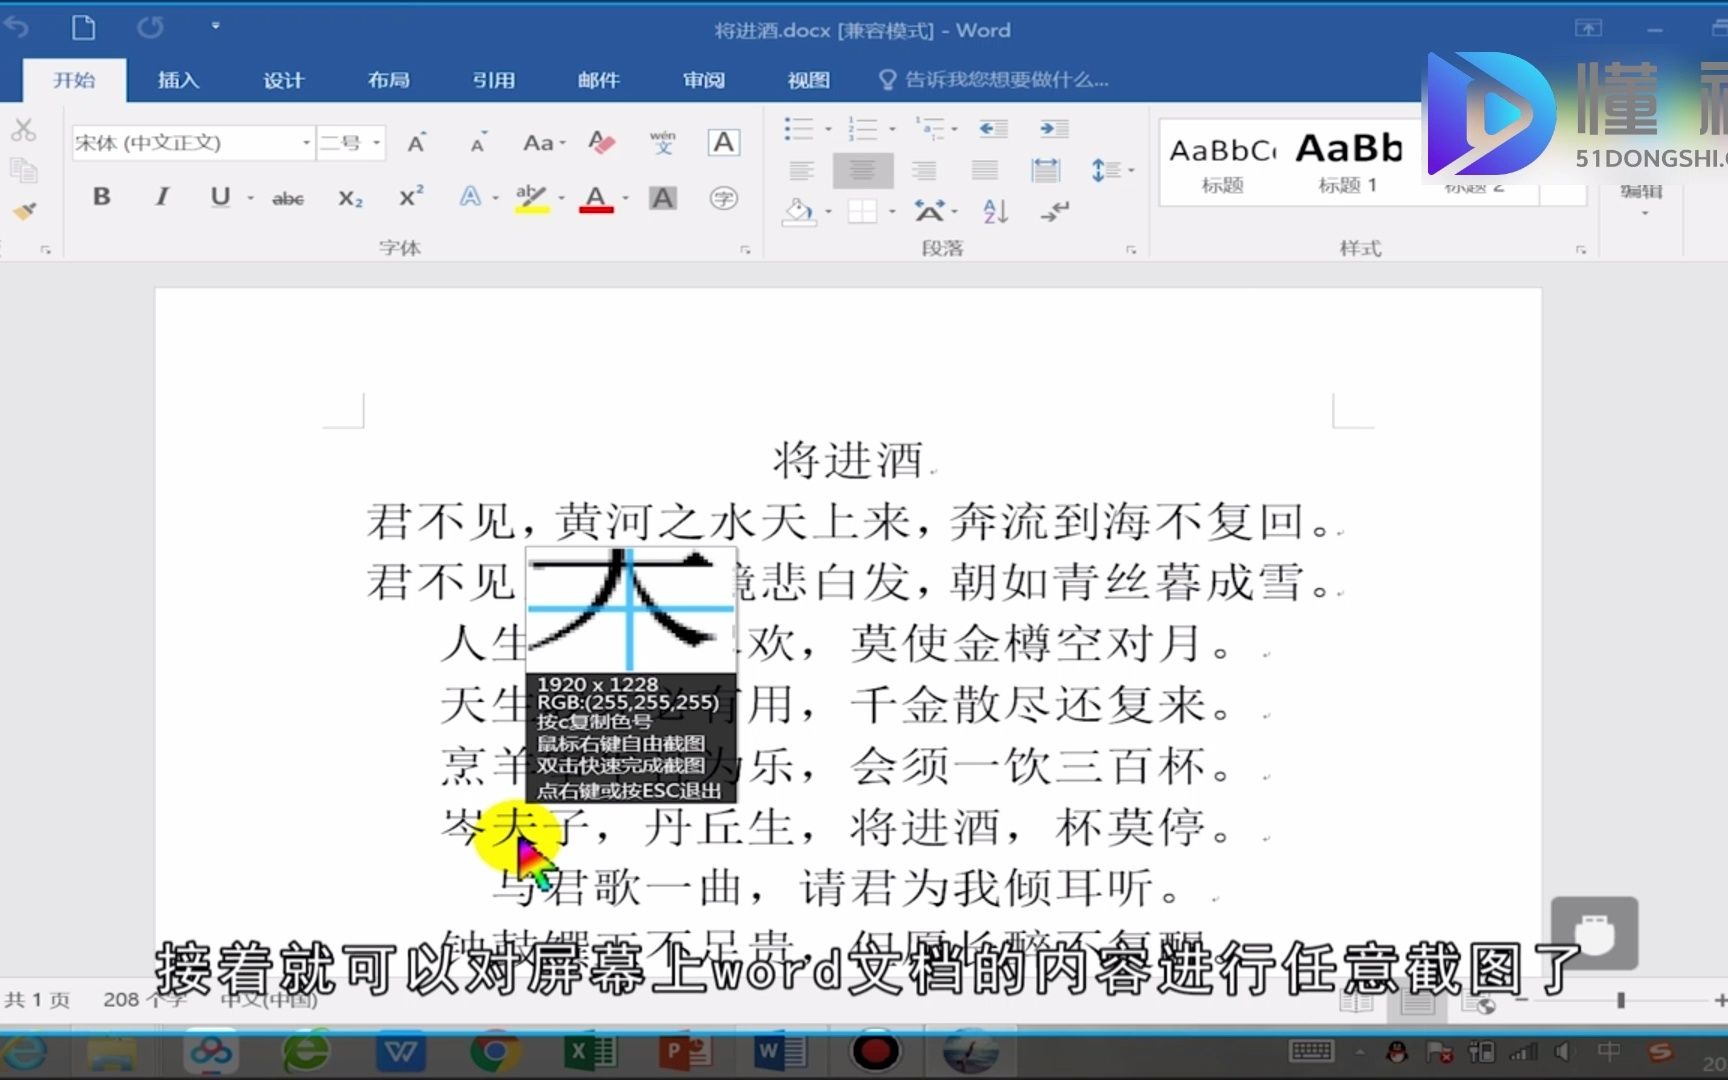Switch to the 布局 tab
This screenshot has height=1080, width=1728.
pos(389,80)
